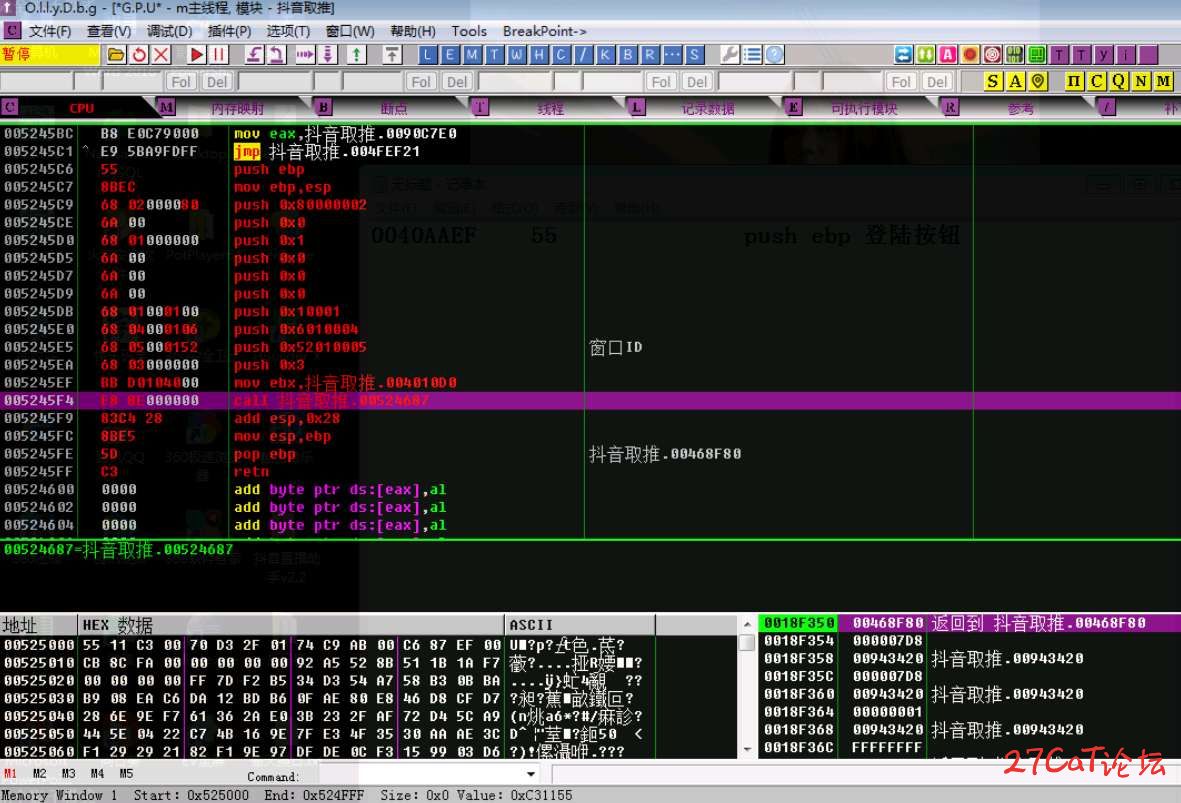The image size is (1181, 803).
Task: Click the yellow Π button
Action: click(1074, 81)
